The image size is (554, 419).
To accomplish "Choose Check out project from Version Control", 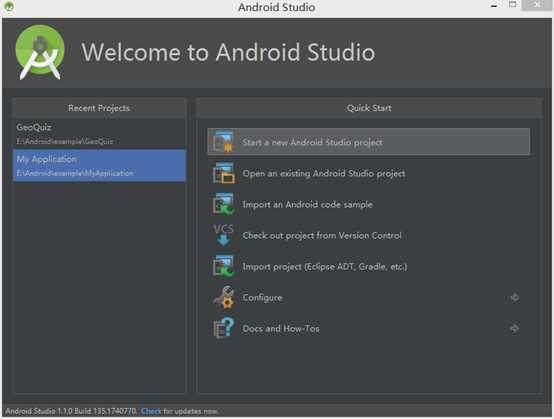I will [x=369, y=236].
